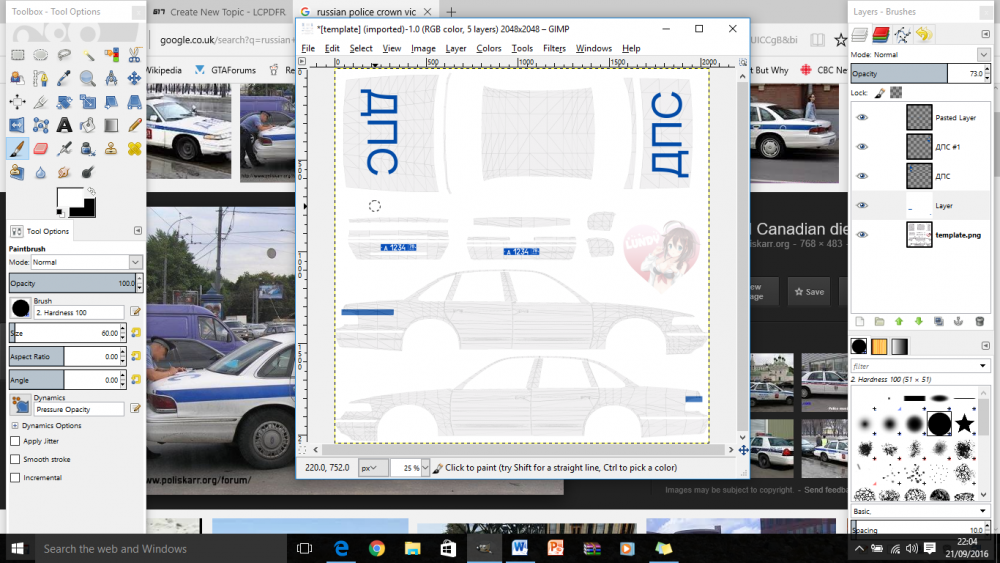Select the Rotate tool
This screenshot has width=1000, height=563.
(x=64, y=102)
